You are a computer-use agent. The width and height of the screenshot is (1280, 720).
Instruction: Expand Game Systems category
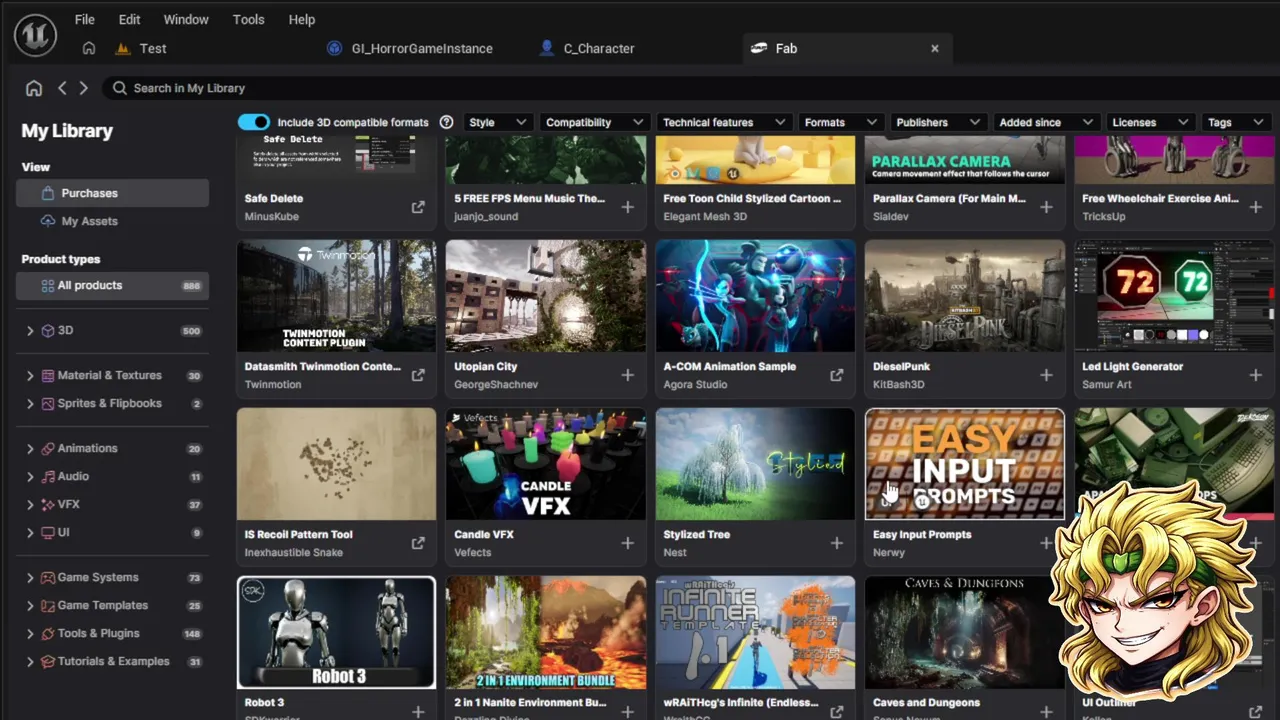30,578
